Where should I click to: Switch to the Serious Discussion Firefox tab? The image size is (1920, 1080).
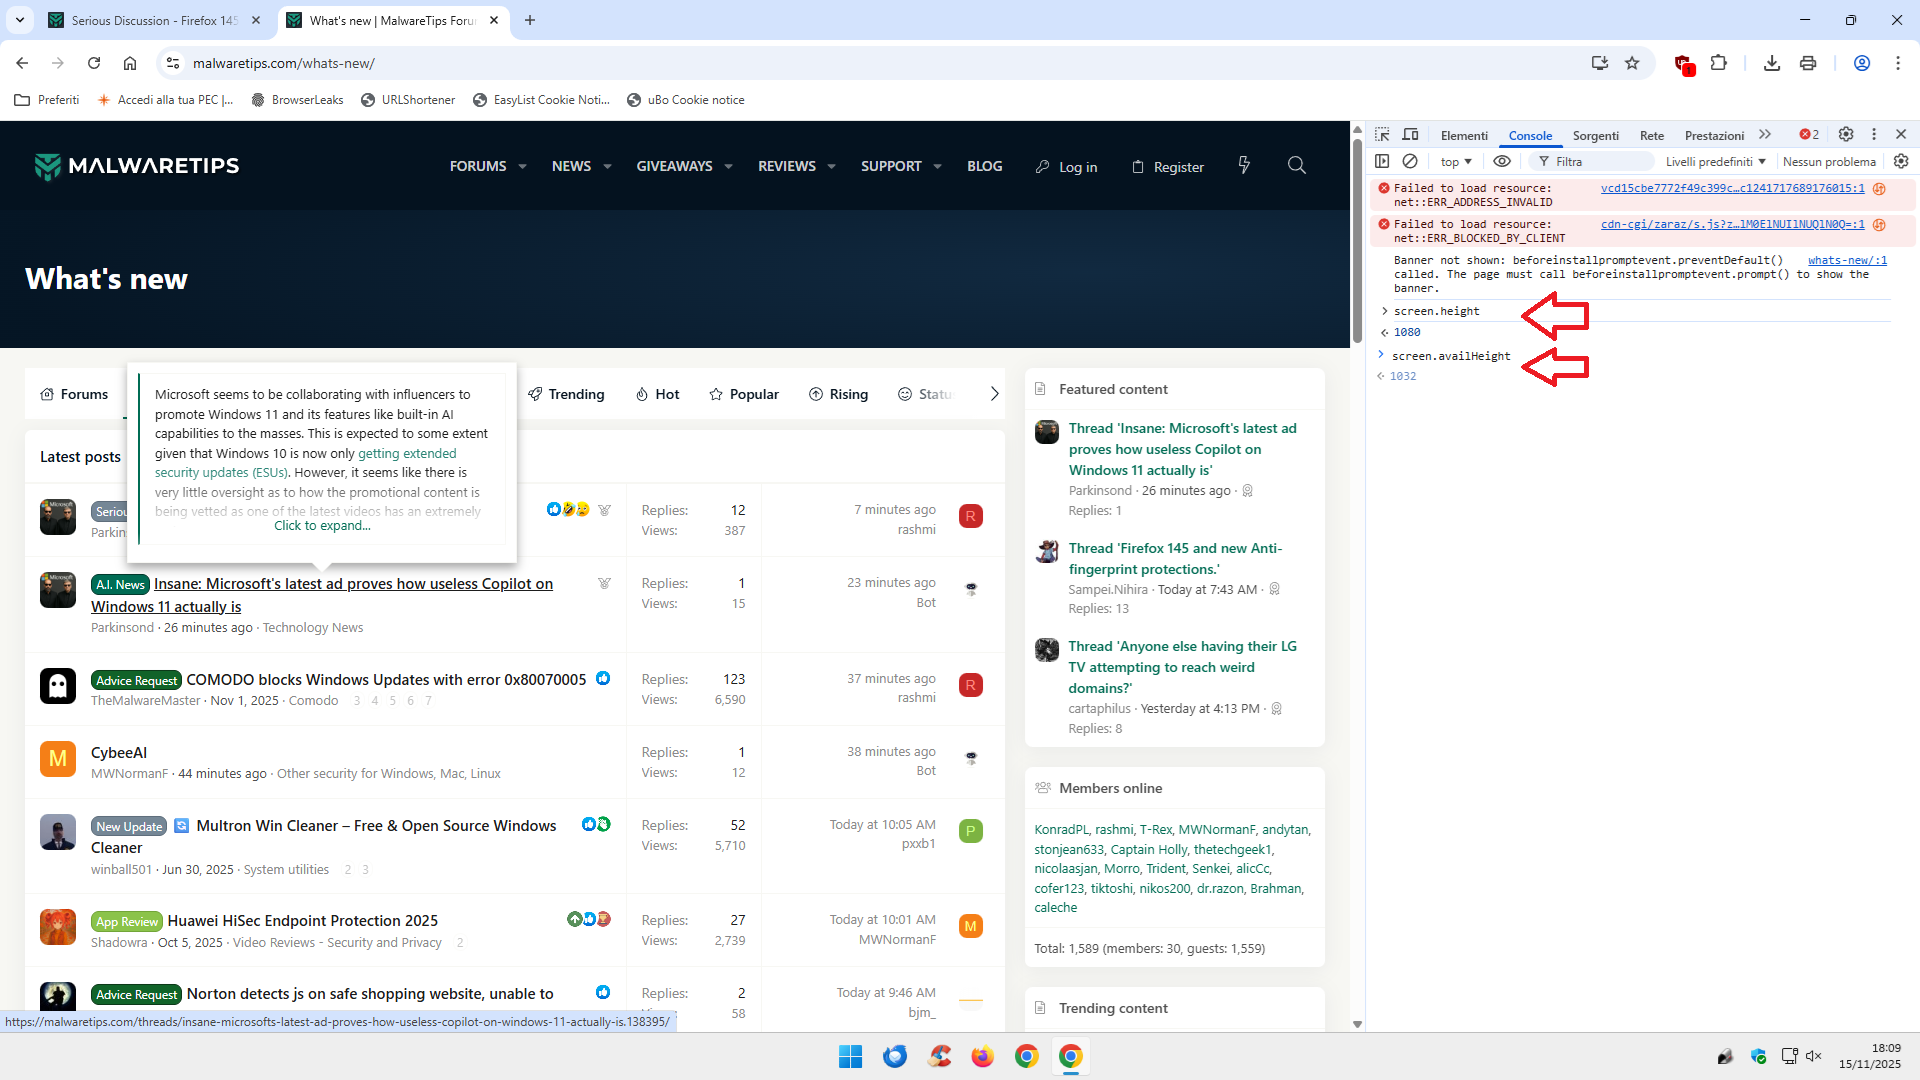coord(155,20)
